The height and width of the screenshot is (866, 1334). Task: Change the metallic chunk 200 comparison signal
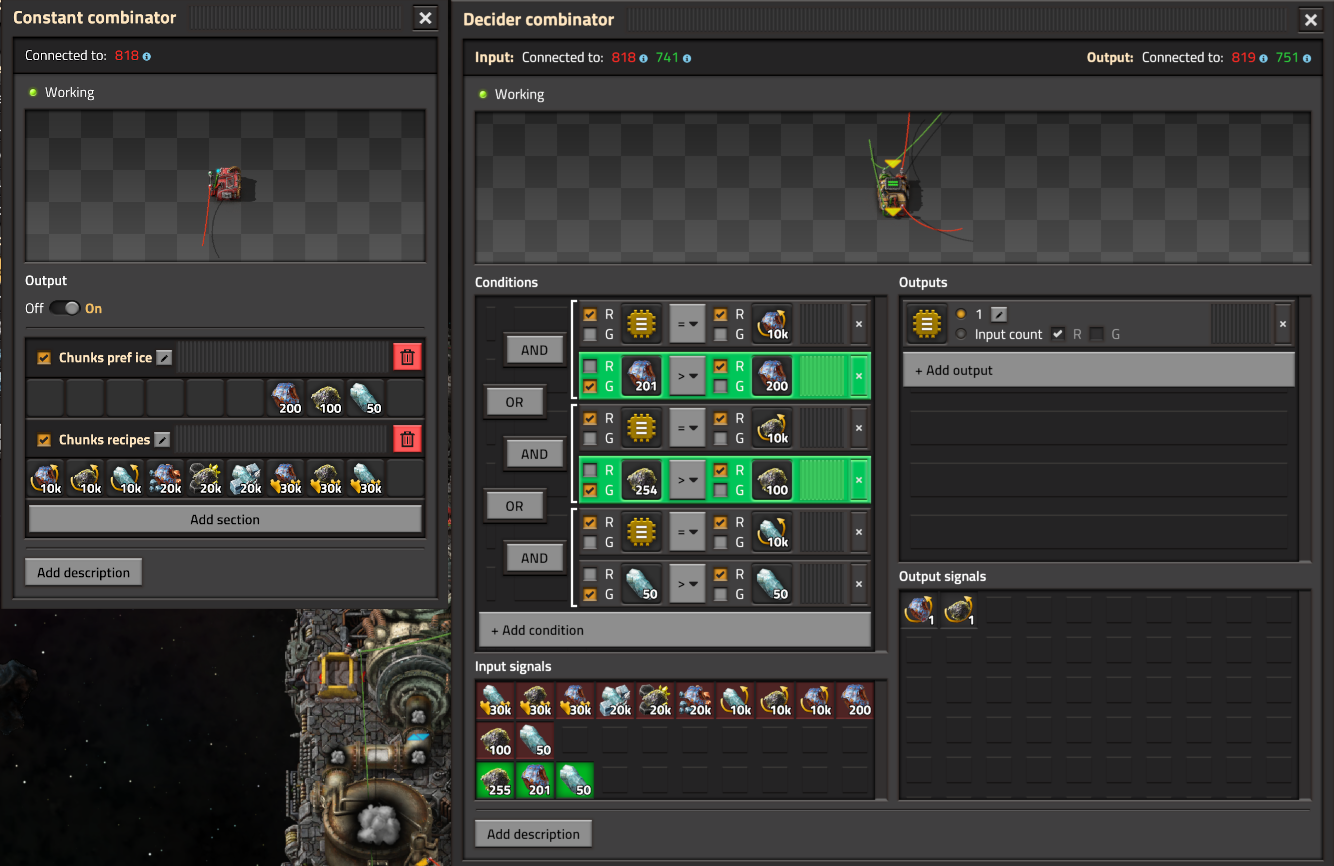click(772, 376)
